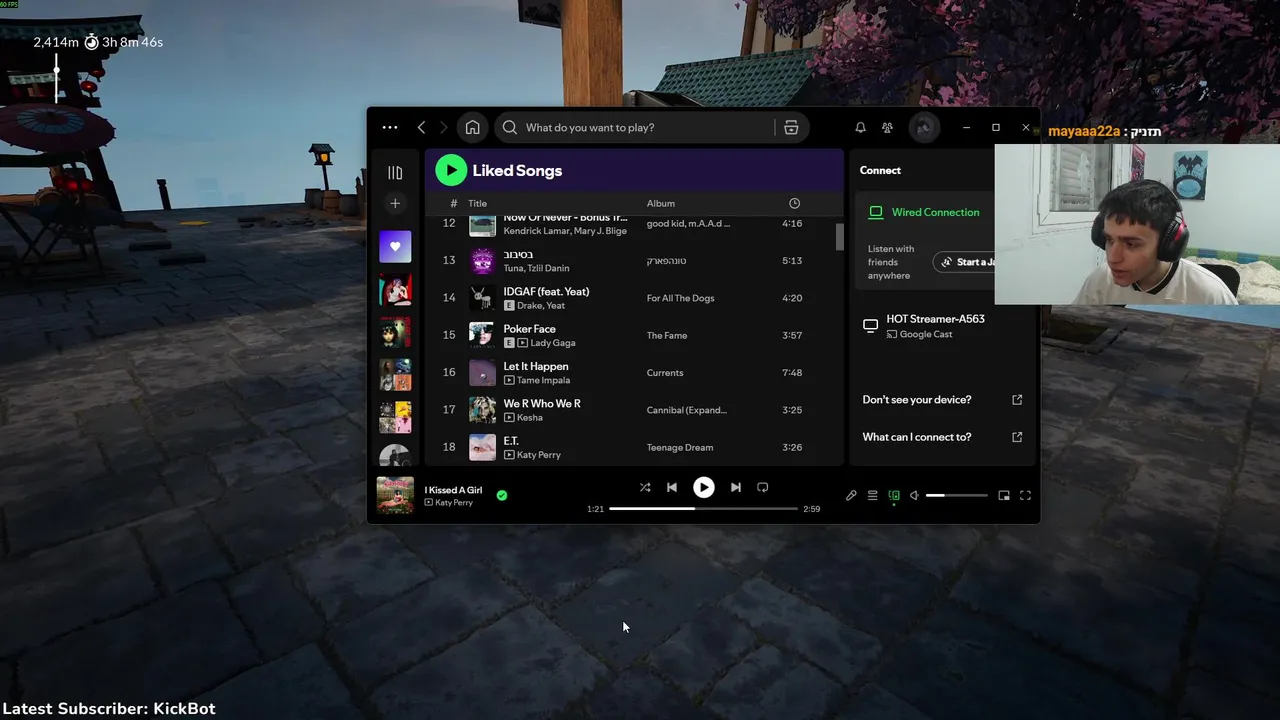This screenshot has width=1280, height=720.
Task: Open album link 'Currents'
Action: coord(665,373)
